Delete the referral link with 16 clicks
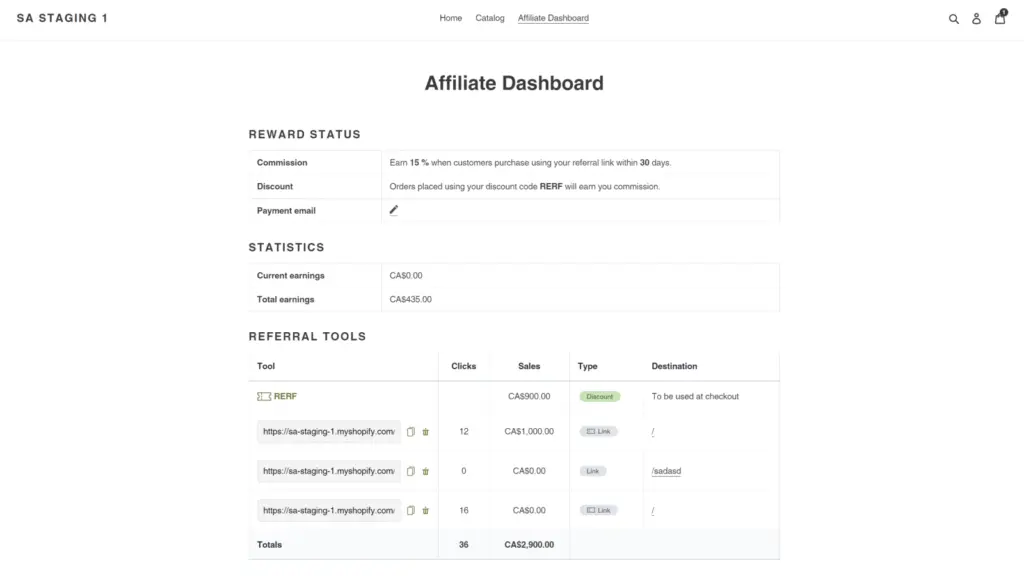 (425, 510)
